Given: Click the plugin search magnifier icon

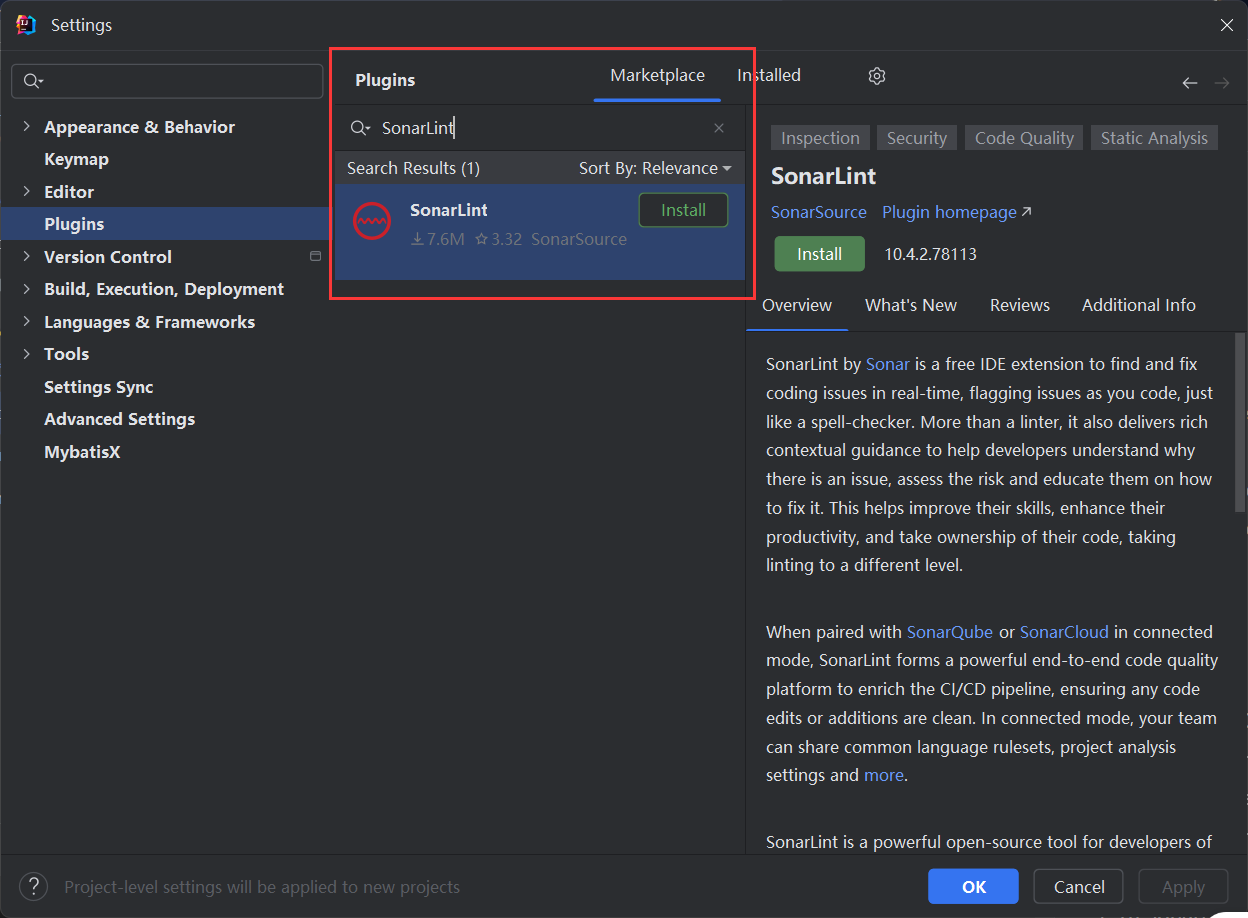Looking at the screenshot, I should point(360,128).
